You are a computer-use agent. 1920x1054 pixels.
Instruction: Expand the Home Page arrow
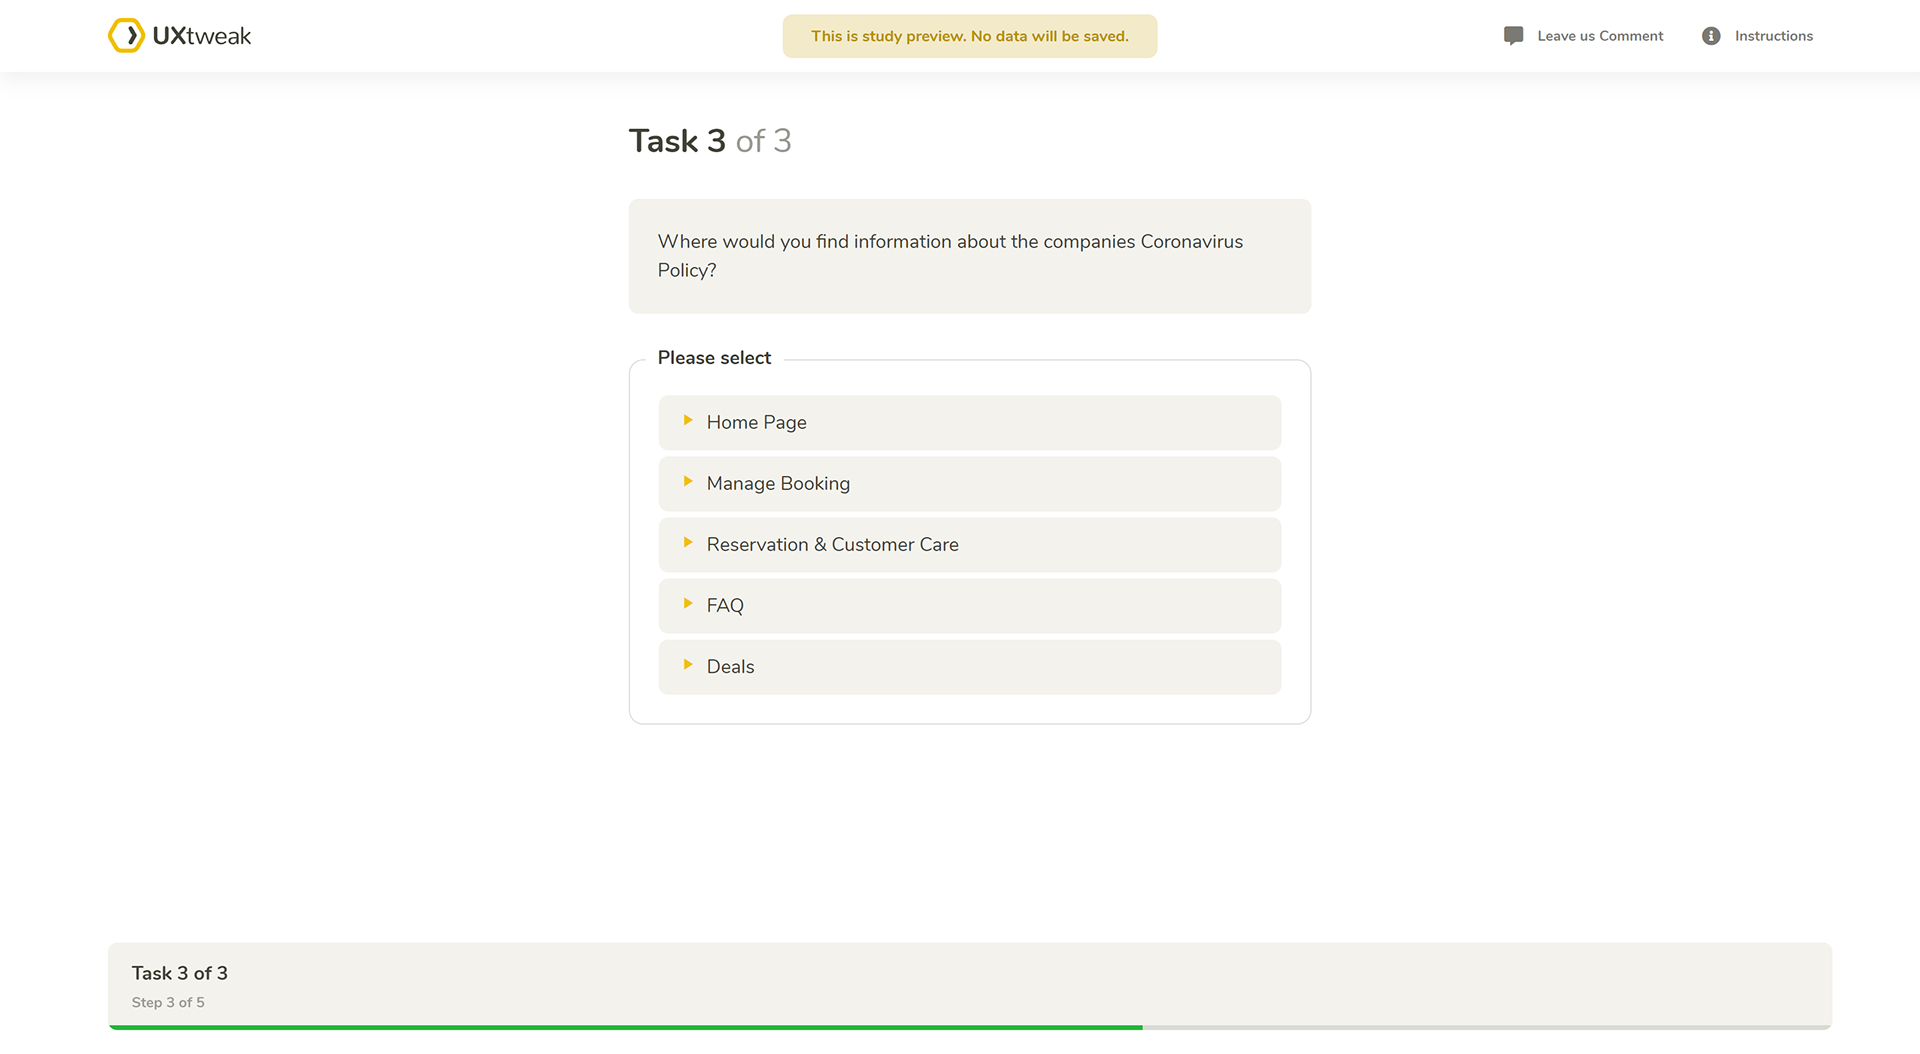(x=688, y=421)
